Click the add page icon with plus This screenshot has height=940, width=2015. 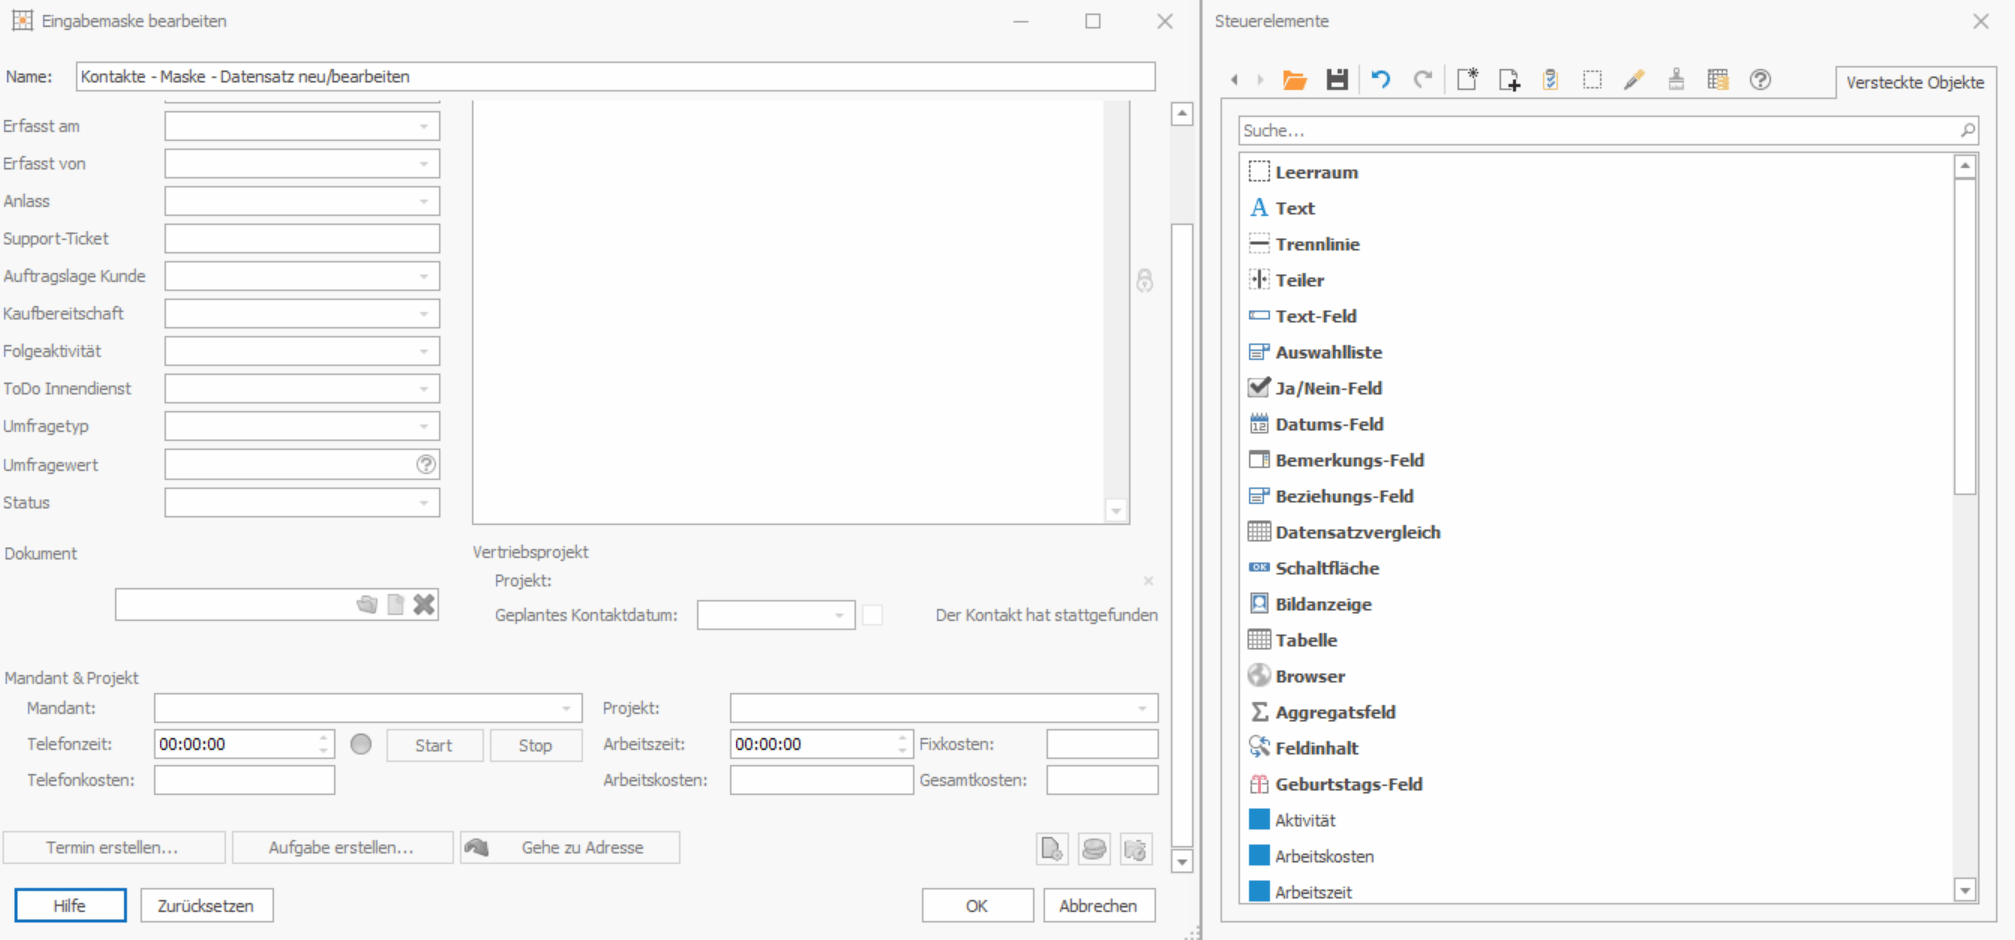coord(1509,80)
